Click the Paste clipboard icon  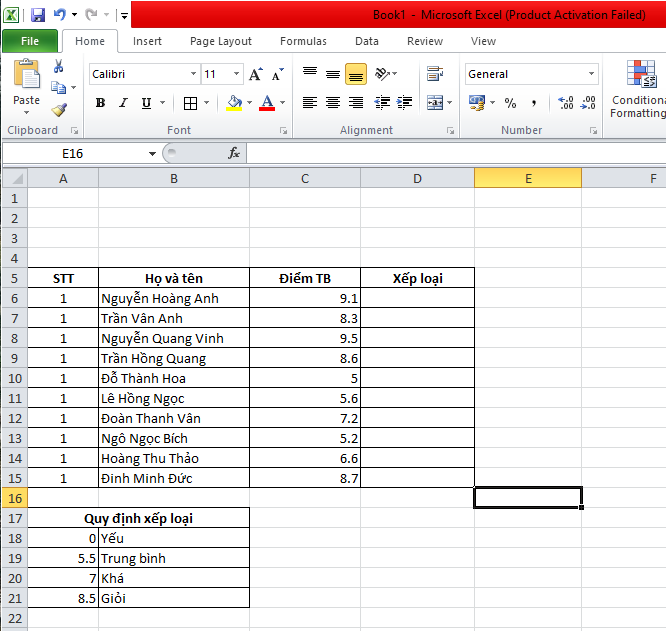[26, 74]
